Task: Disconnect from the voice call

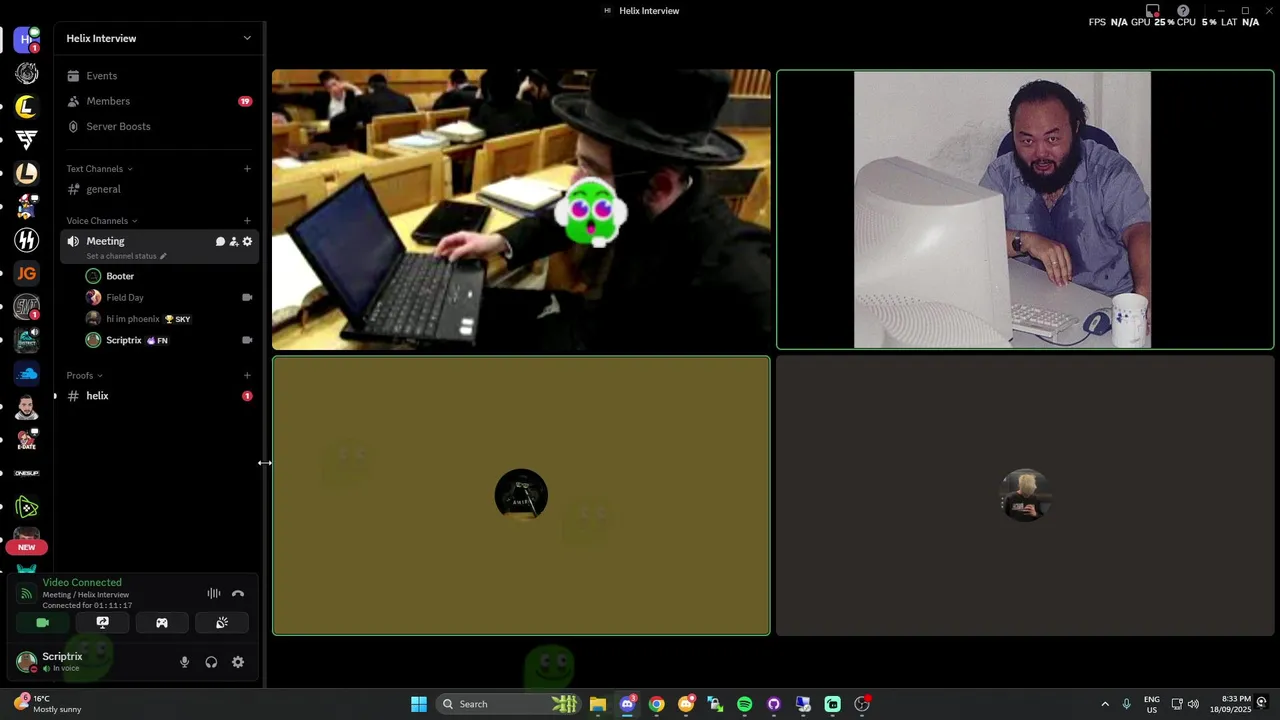Action: click(238, 594)
